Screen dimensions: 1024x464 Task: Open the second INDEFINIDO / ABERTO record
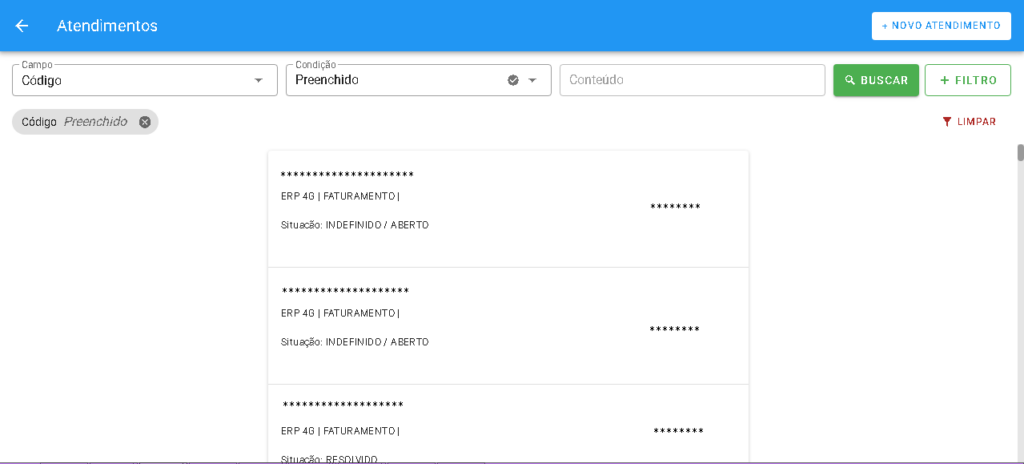[x=507, y=326]
